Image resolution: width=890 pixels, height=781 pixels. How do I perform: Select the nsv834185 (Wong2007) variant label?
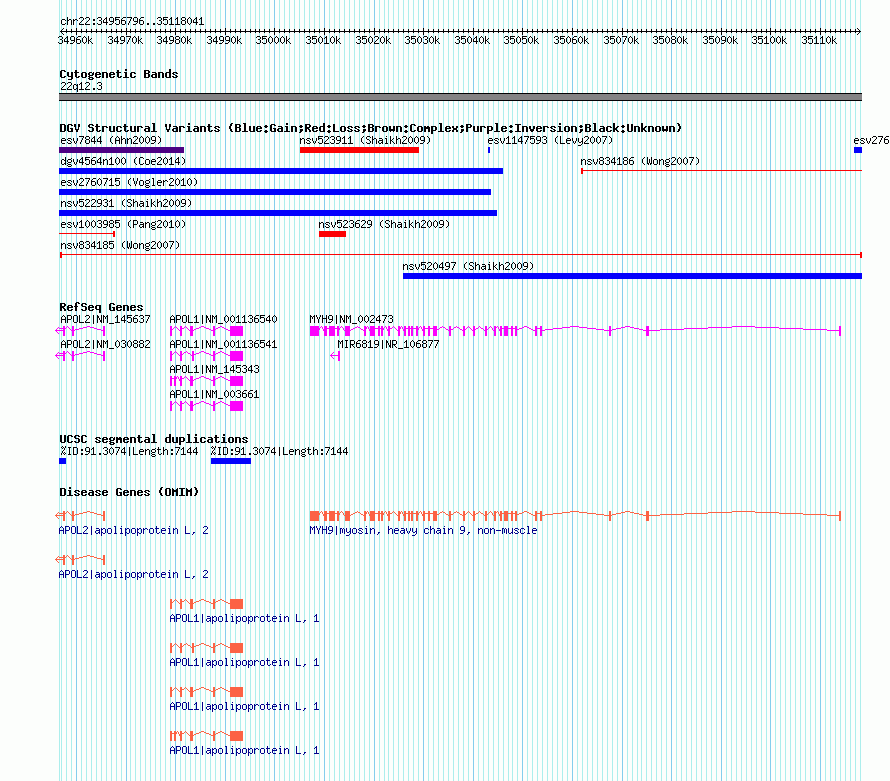click(120, 245)
